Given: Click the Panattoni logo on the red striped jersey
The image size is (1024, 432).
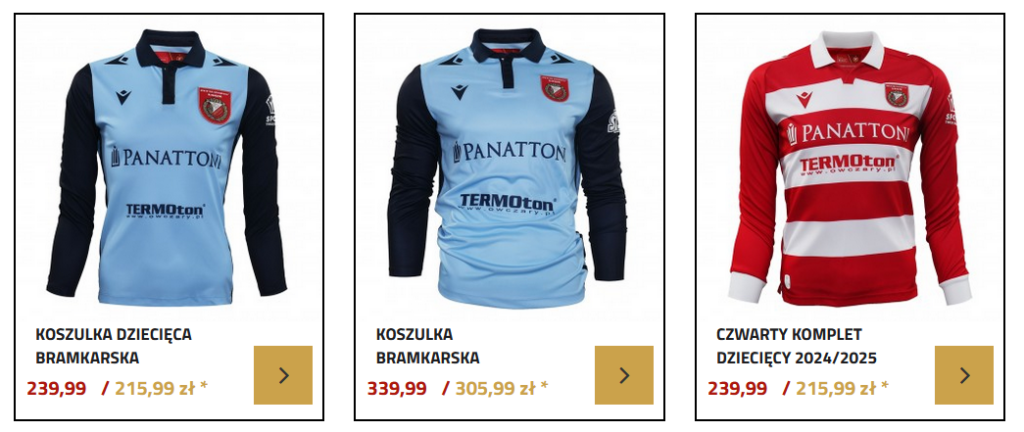Looking at the screenshot, I should tap(848, 133).
